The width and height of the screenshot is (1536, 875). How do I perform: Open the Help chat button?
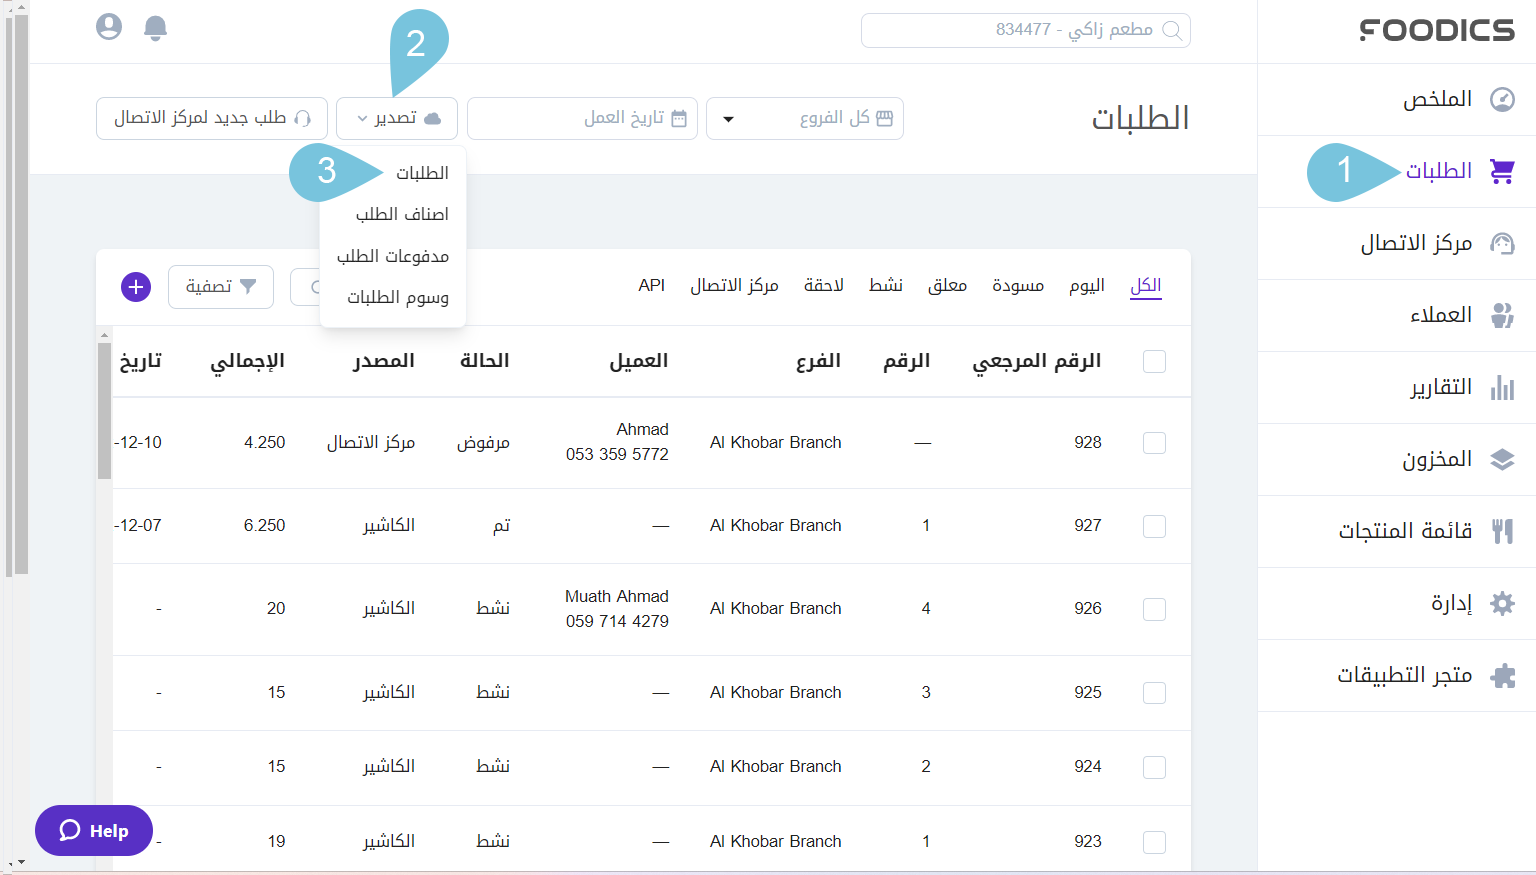(x=93, y=830)
